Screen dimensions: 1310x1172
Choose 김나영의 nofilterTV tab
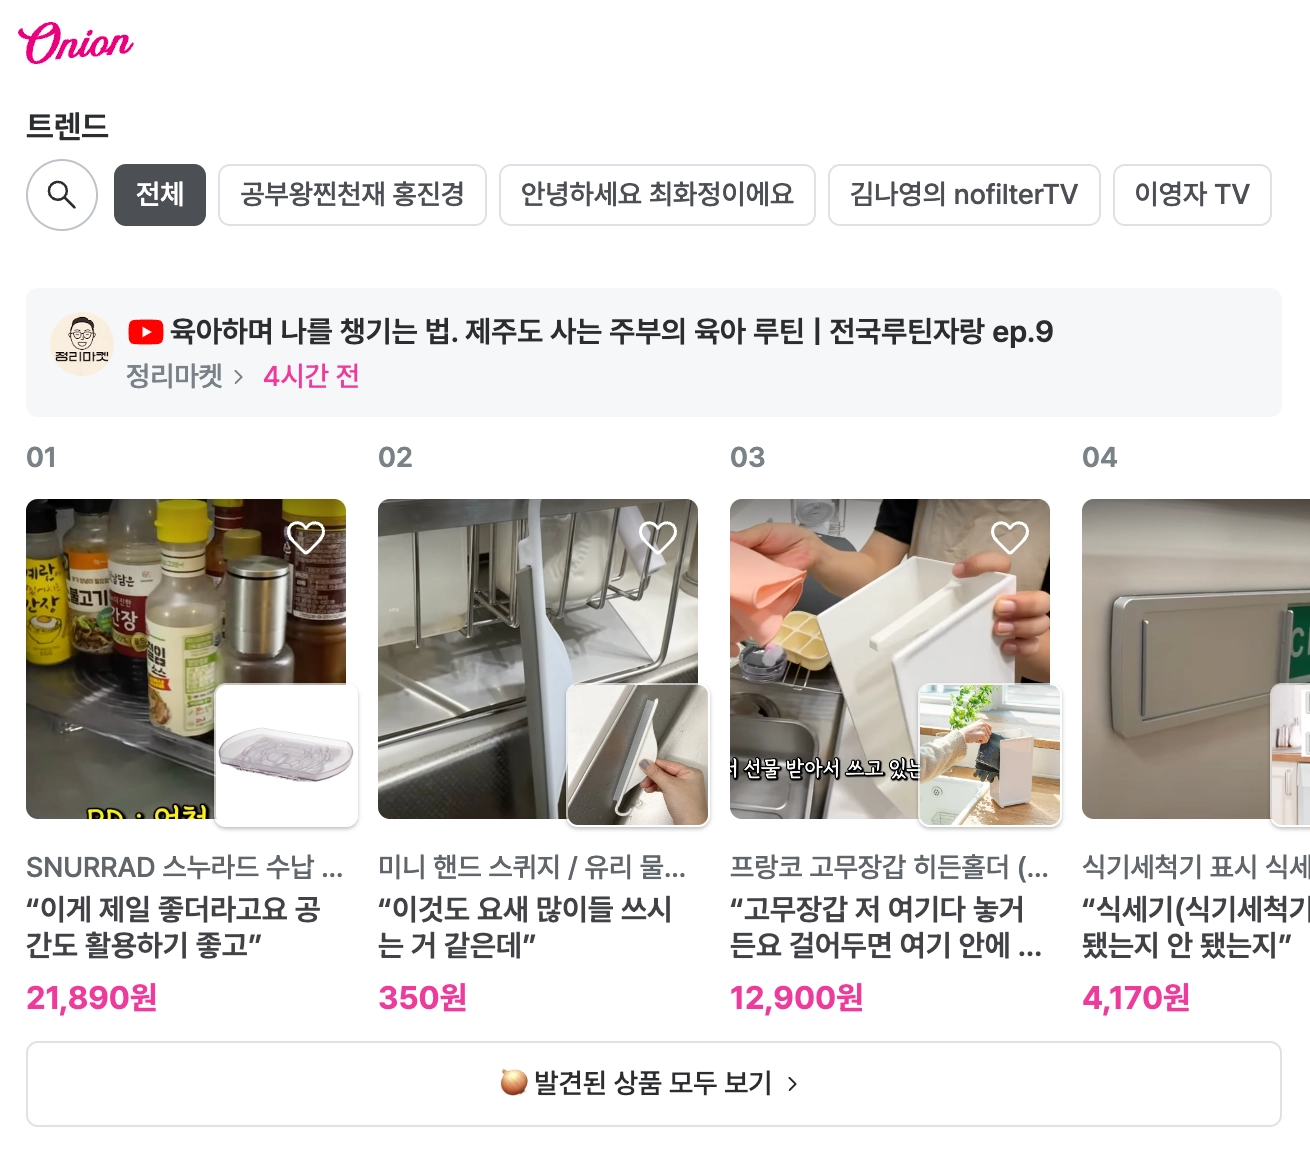964,195
